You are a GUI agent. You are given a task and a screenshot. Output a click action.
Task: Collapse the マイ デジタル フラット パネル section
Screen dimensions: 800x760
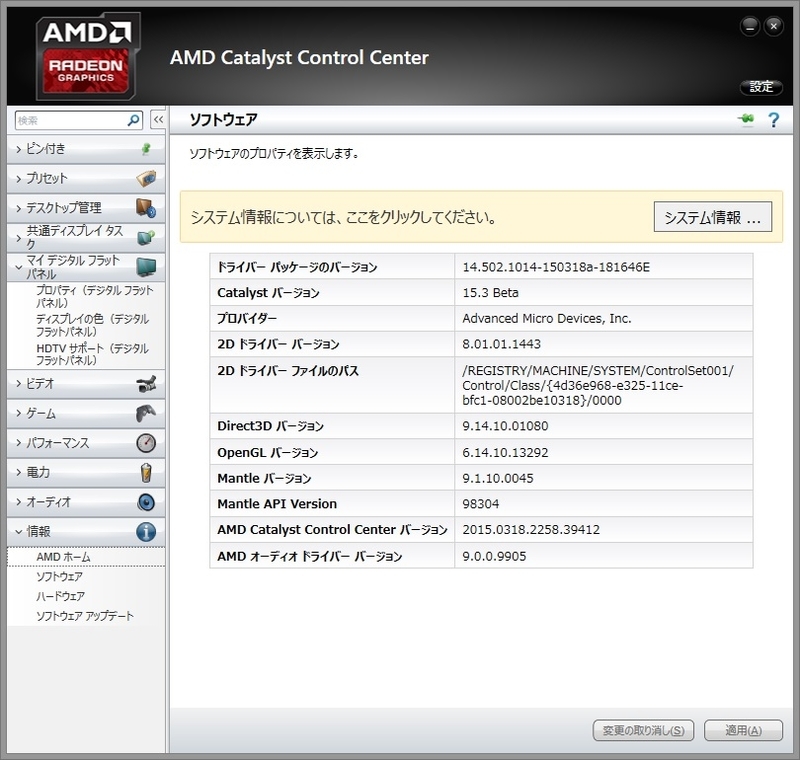point(86,267)
